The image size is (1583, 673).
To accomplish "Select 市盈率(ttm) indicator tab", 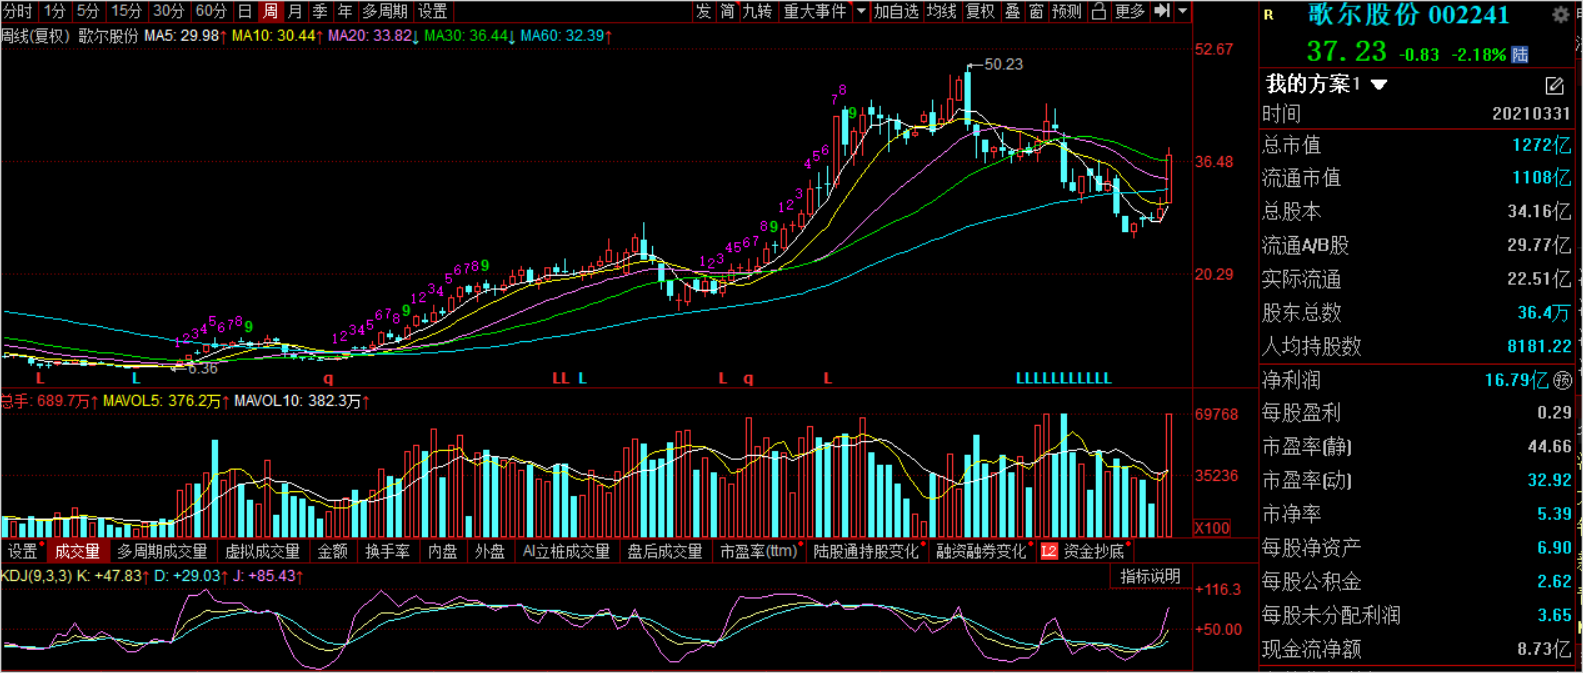I will [760, 551].
